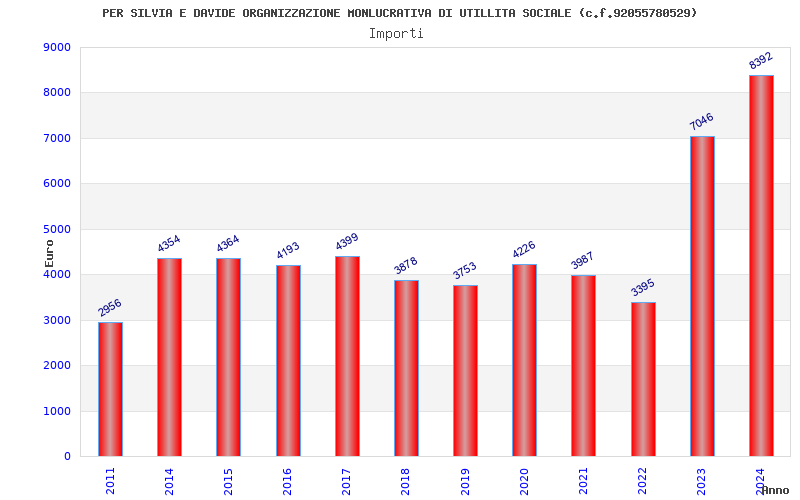The image size is (800, 500).
Task: Click the y-axis tick 2000
Action: click(57, 366)
